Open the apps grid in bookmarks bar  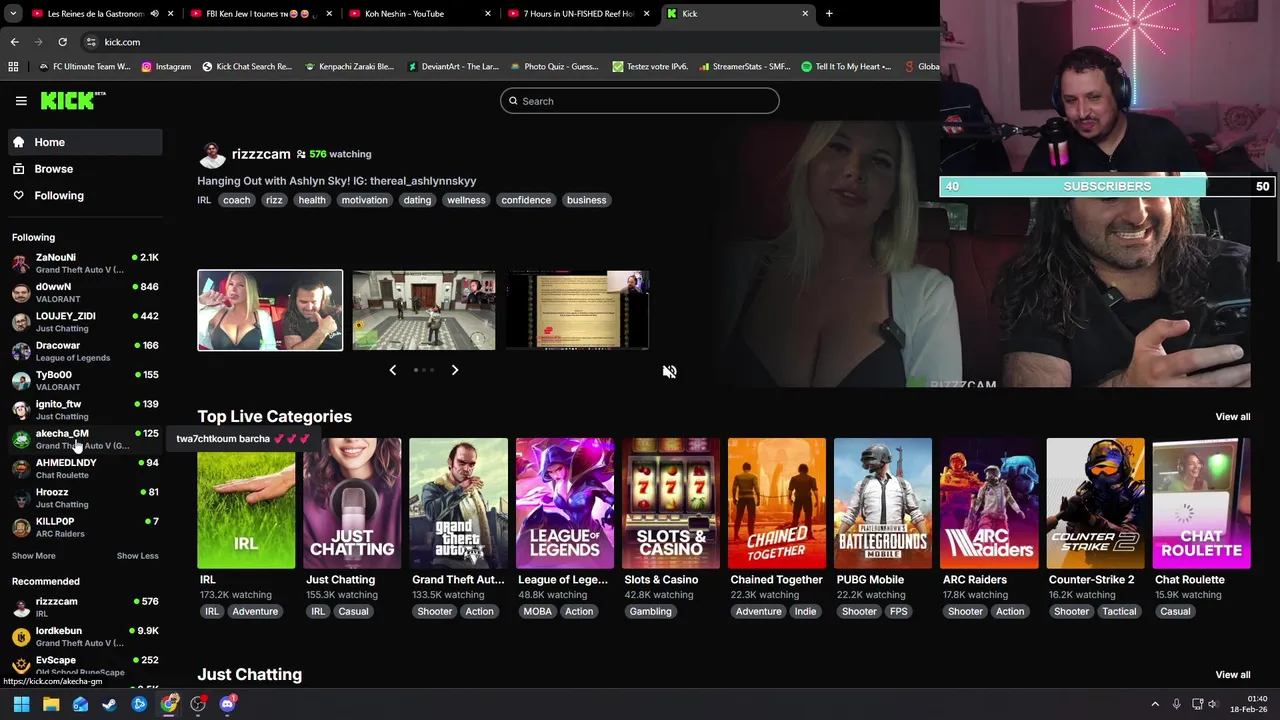tap(13, 67)
